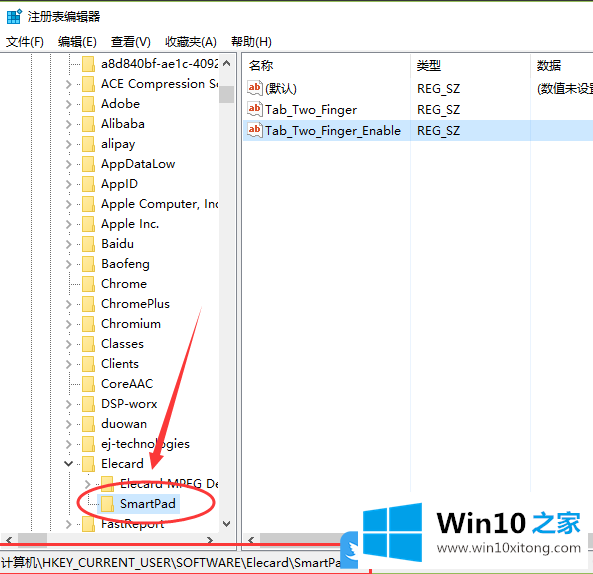
Task: Click the tree pane scroll down arrow
Action: tap(227, 524)
